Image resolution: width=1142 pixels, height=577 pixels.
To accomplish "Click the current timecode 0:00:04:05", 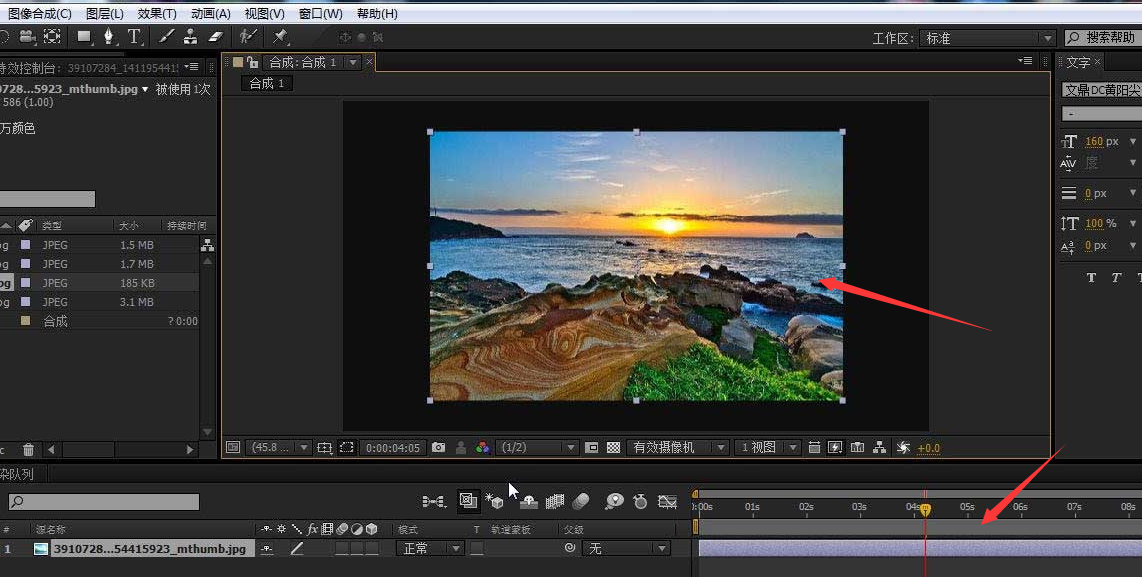I will [391, 448].
